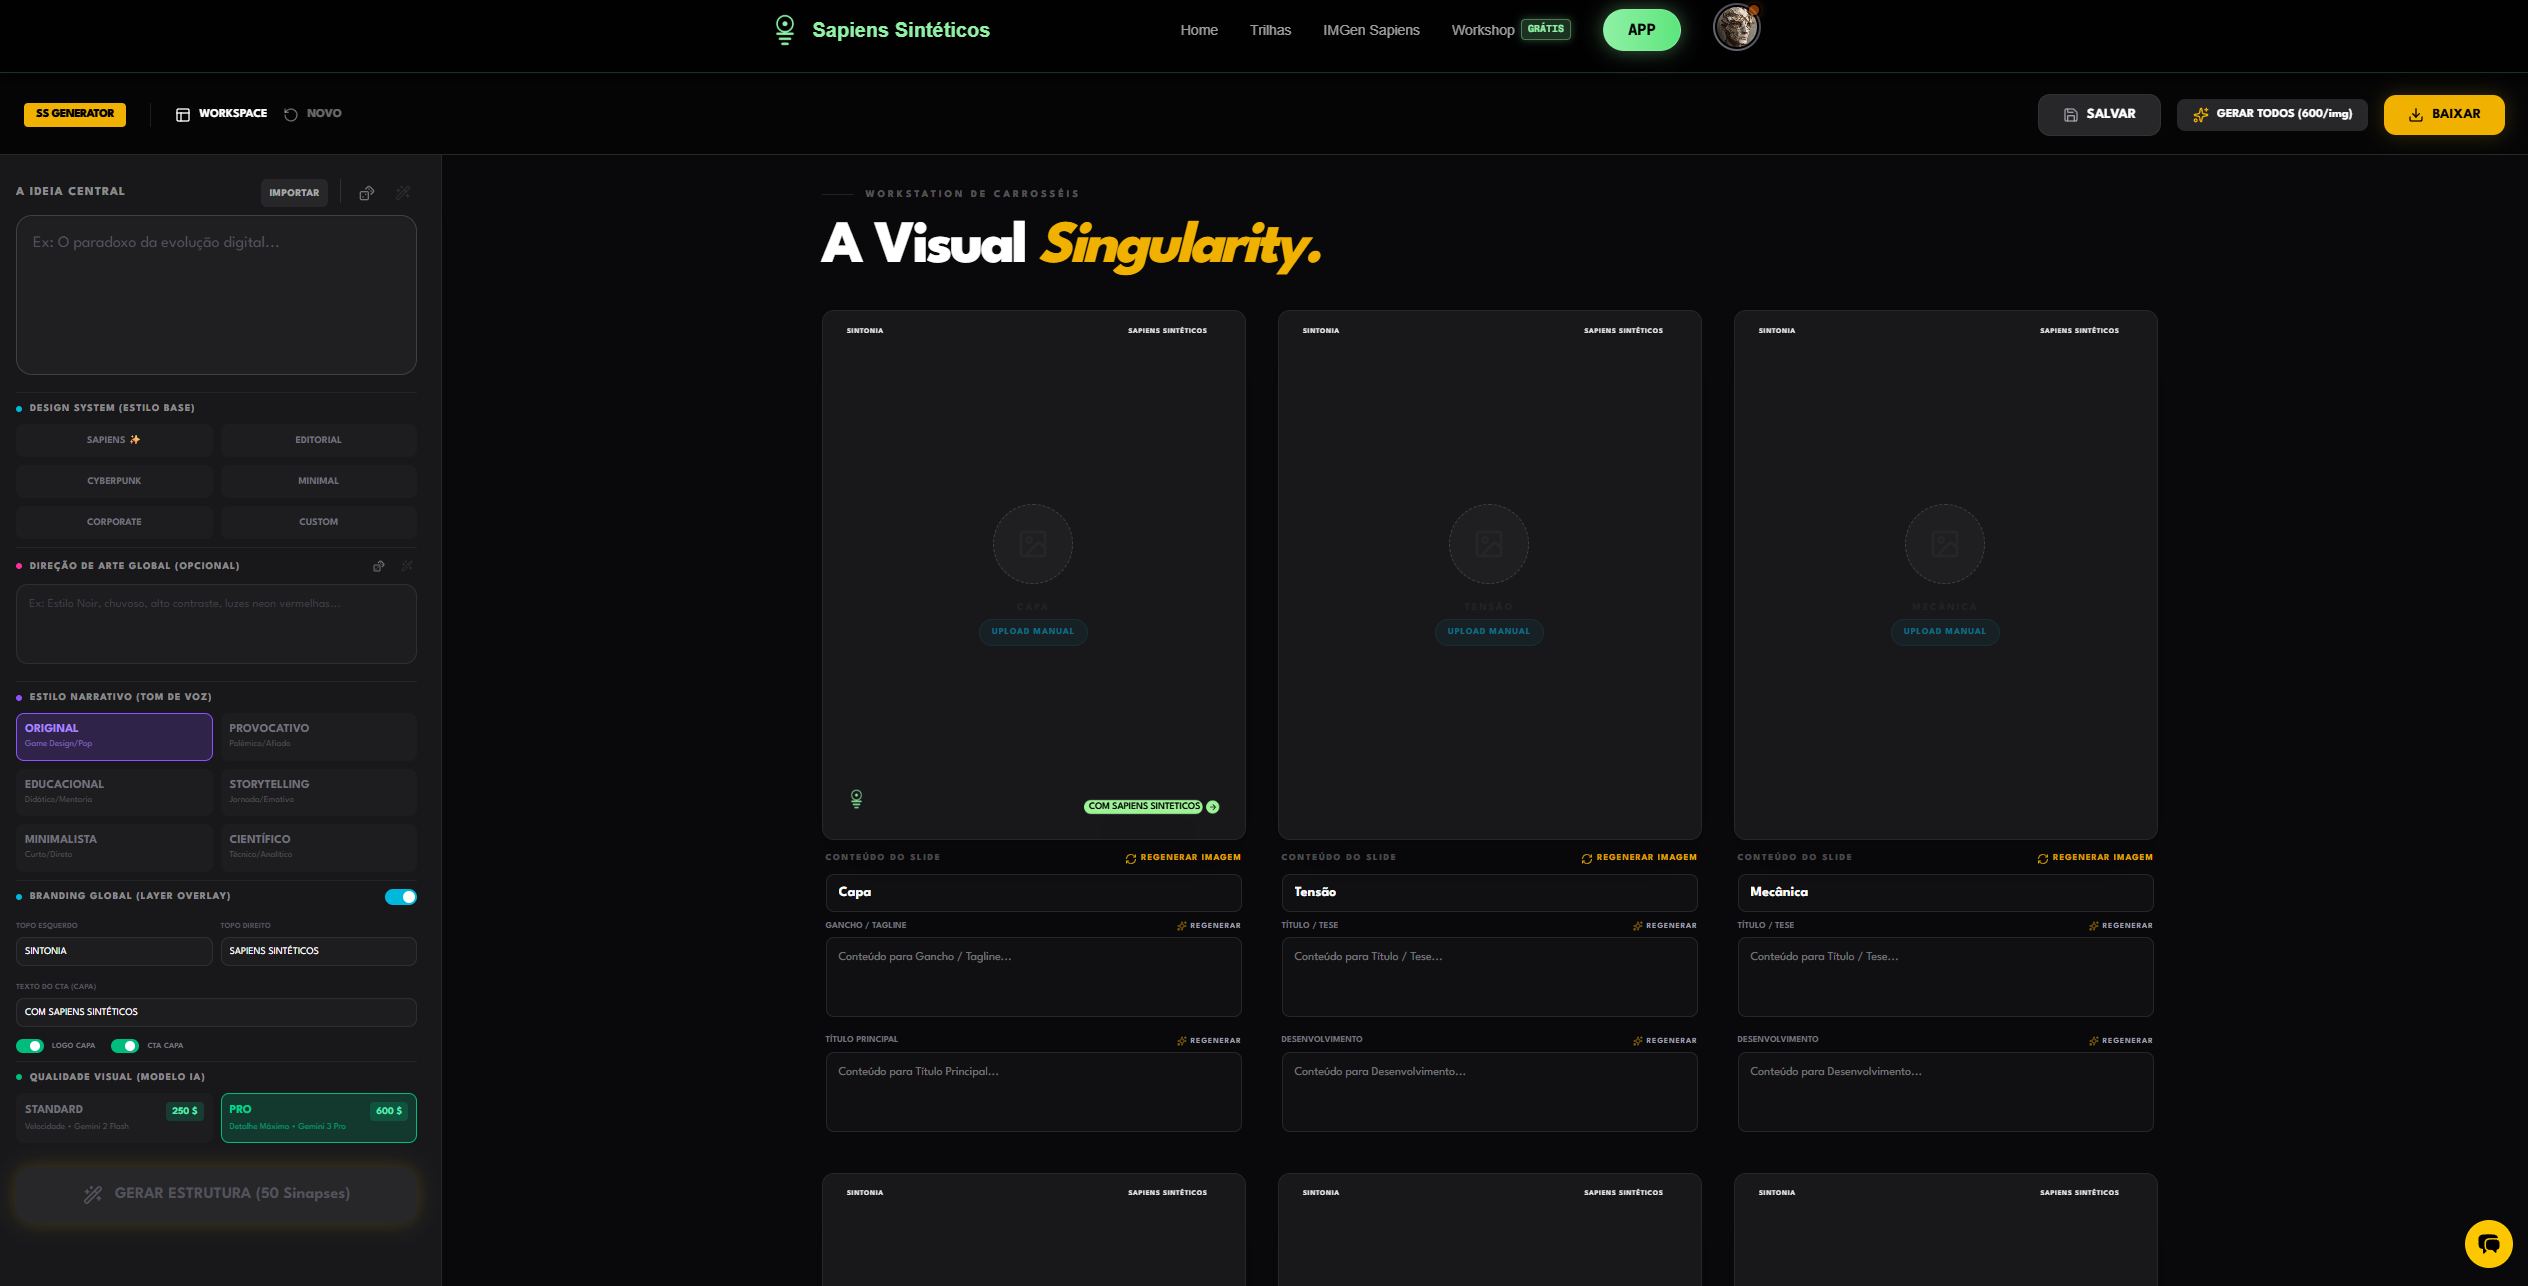This screenshot has width=2528, height=1286.
Task: Switch to the Workspace tab
Action: 222,114
